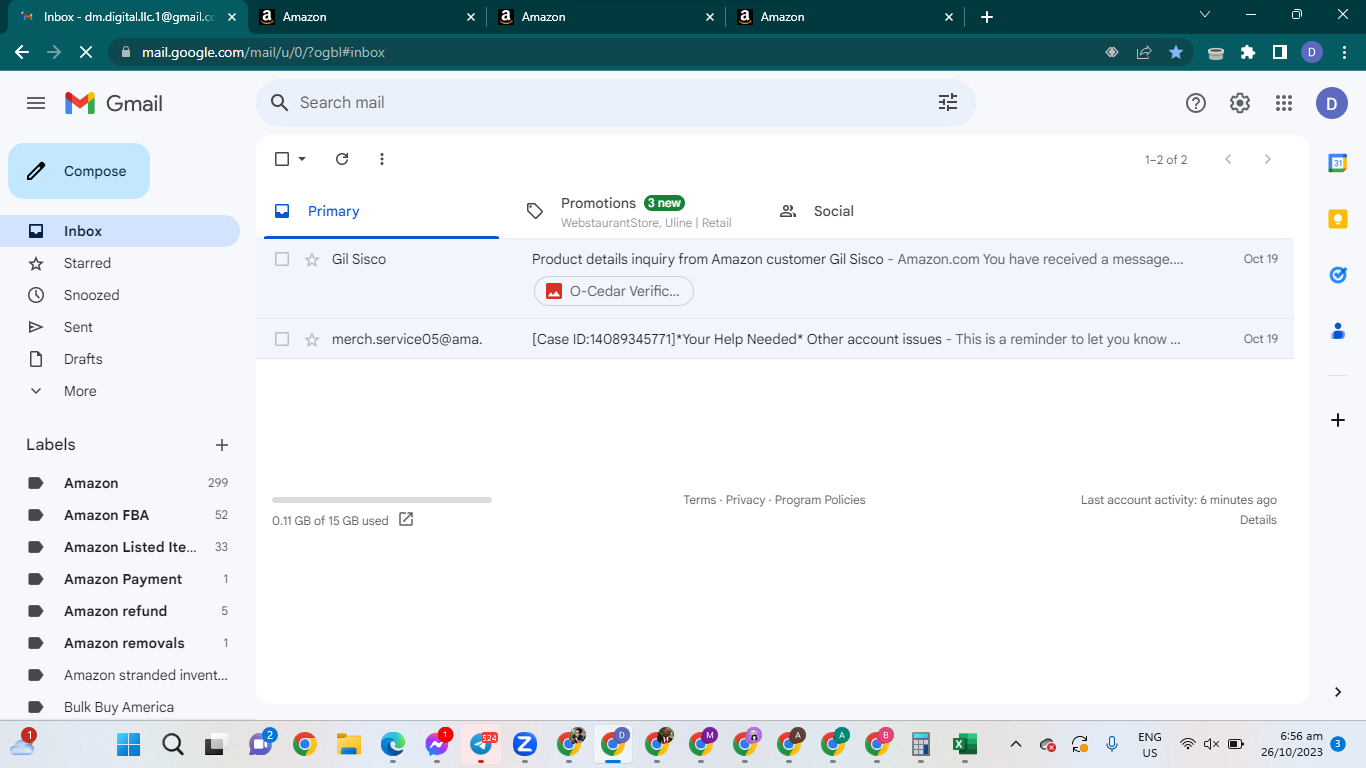Refresh the inbox
The height and width of the screenshot is (768, 1366).
[x=342, y=159]
